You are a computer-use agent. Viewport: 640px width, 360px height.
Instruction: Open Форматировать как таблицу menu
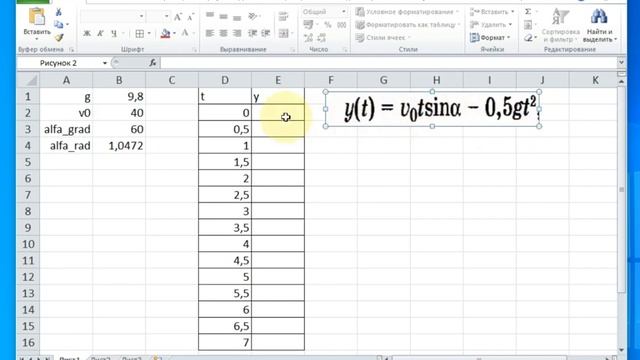coord(407,25)
